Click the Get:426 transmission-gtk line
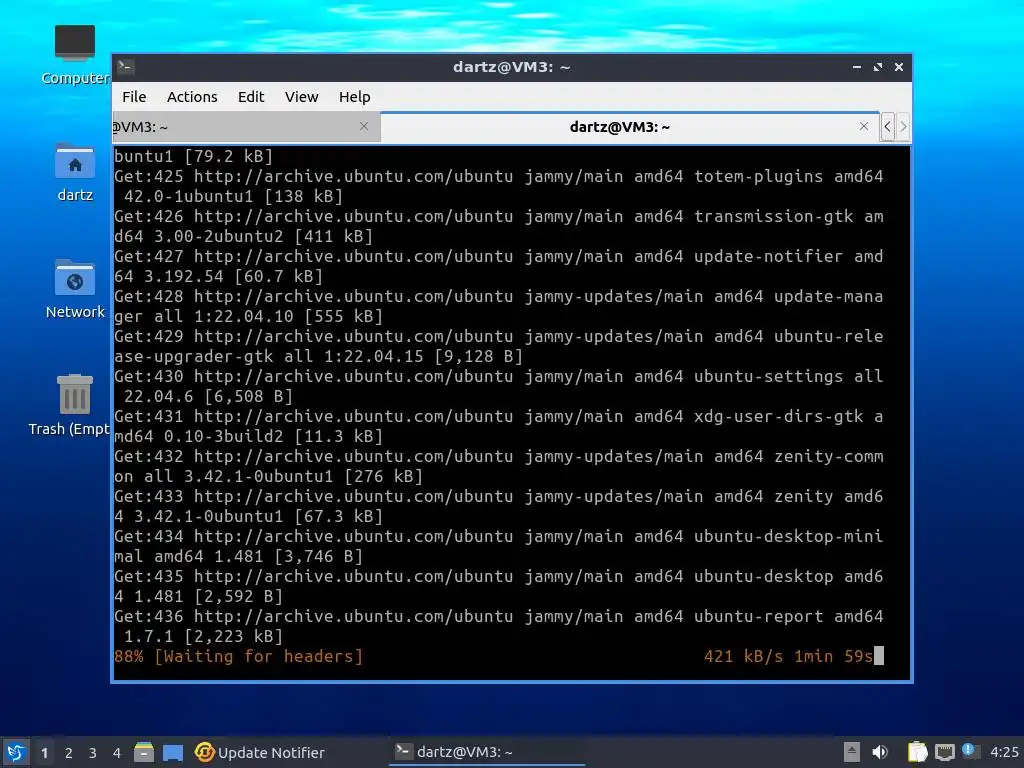Image resolution: width=1024 pixels, height=768 pixels. pos(499,226)
